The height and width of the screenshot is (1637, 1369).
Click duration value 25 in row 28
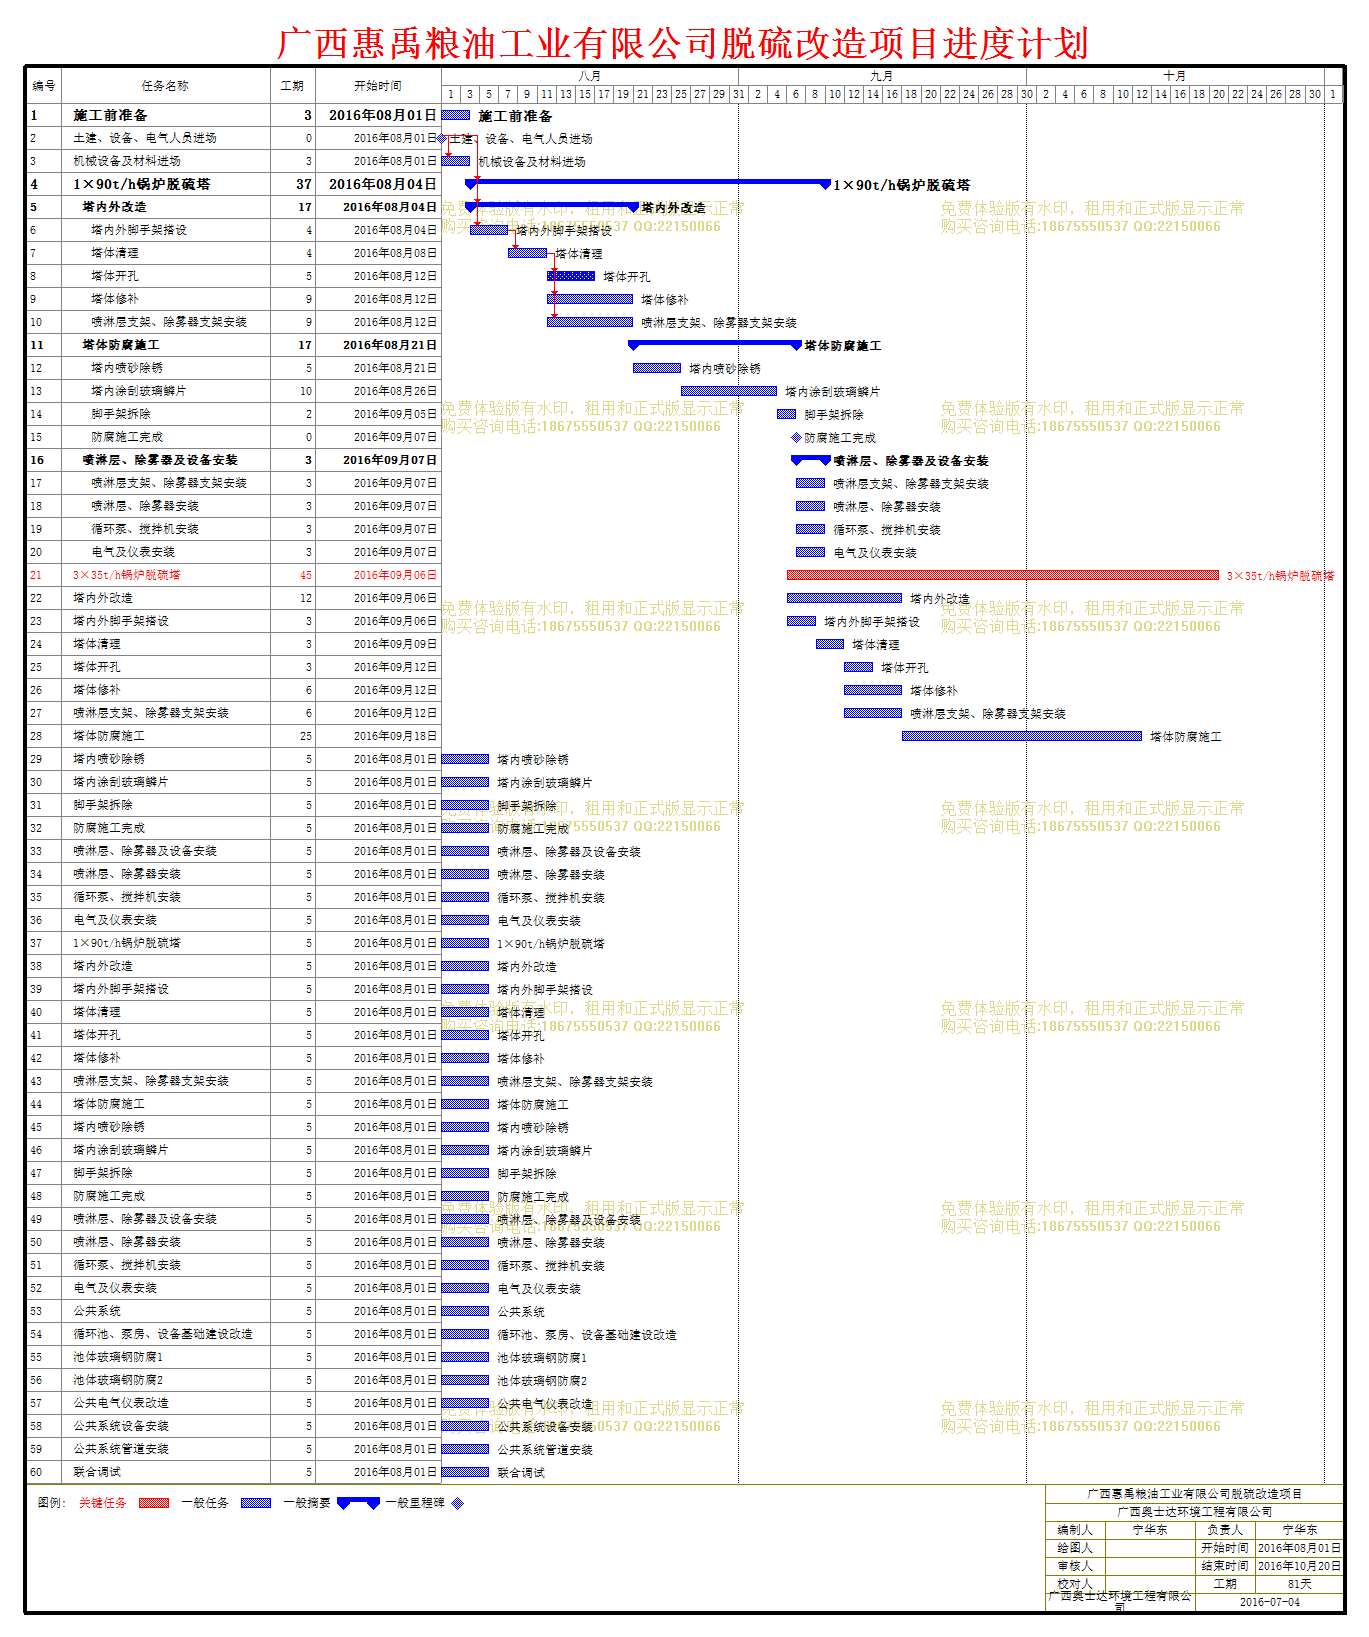[x=306, y=736]
